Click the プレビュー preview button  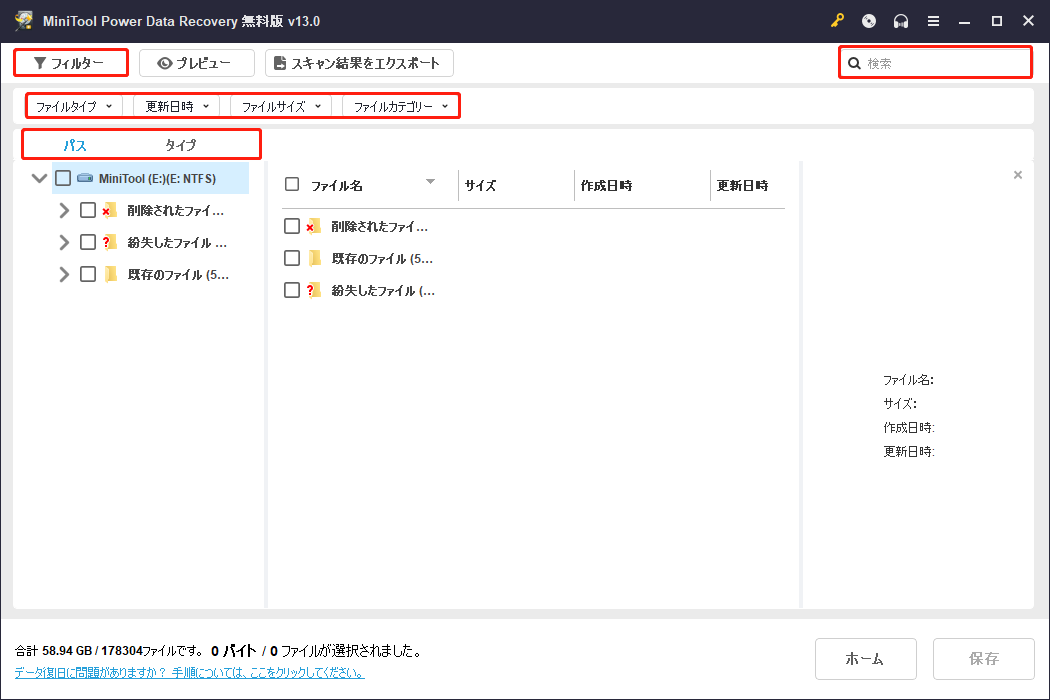[x=197, y=63]
